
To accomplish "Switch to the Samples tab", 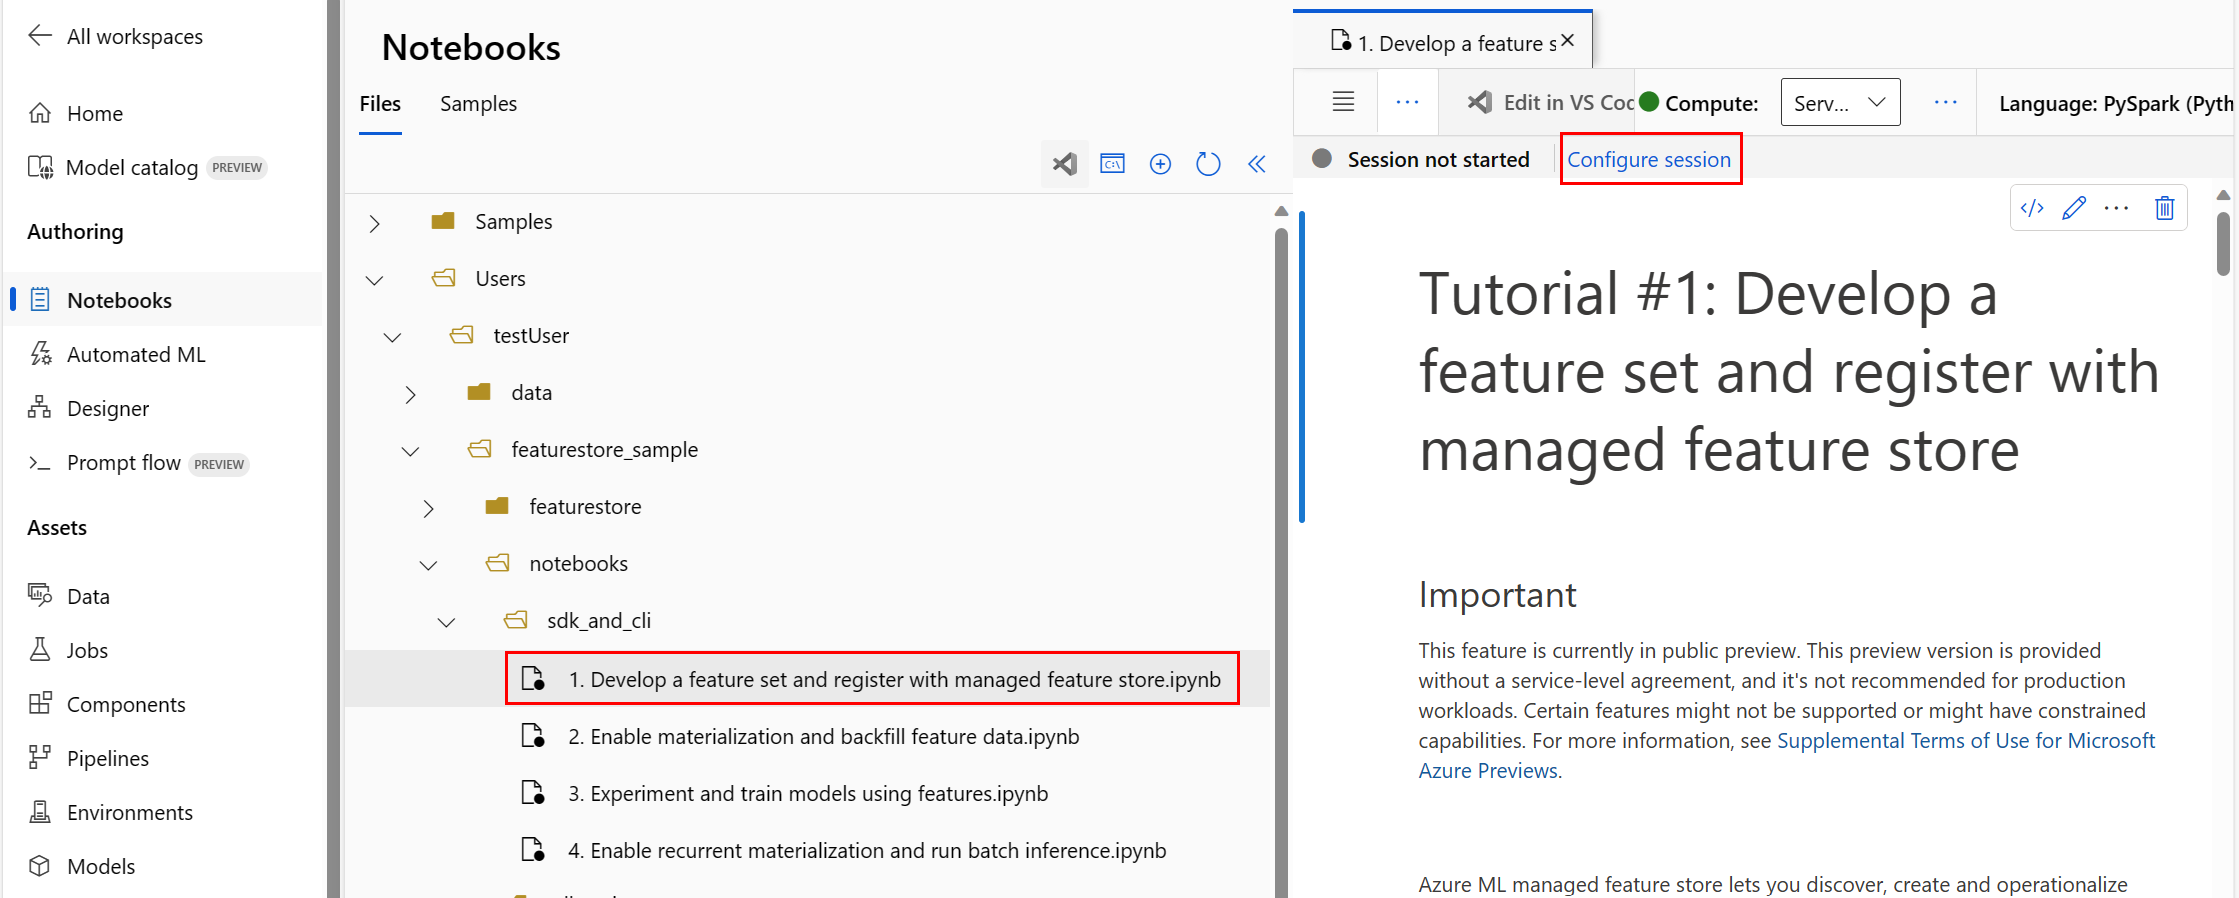I will [x=478, y=104].
